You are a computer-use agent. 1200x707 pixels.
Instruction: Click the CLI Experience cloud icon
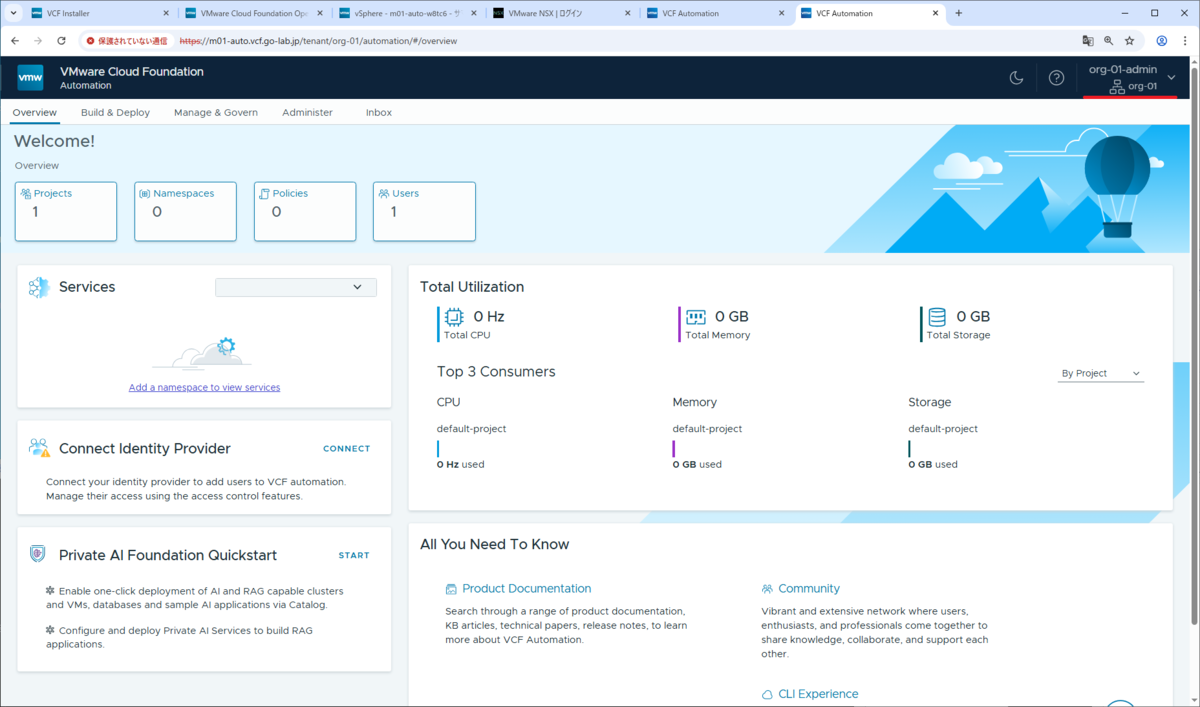(x=767, y=694)
